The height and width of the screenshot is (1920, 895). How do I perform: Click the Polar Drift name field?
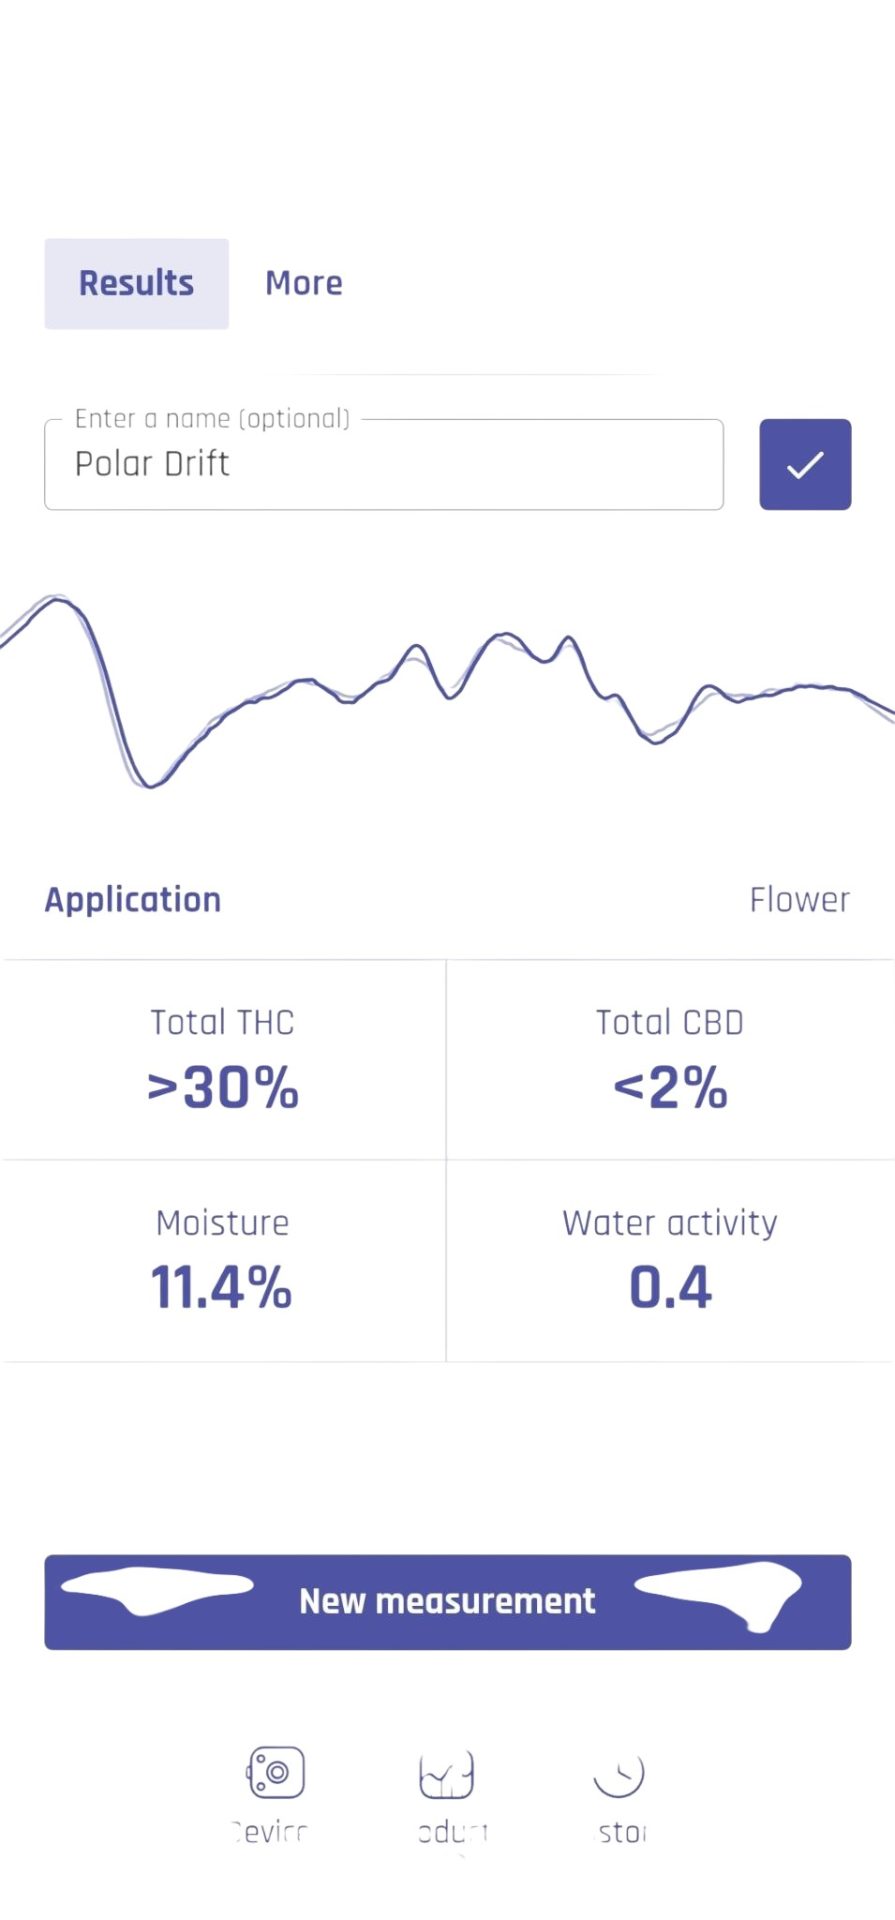point(384,464)
